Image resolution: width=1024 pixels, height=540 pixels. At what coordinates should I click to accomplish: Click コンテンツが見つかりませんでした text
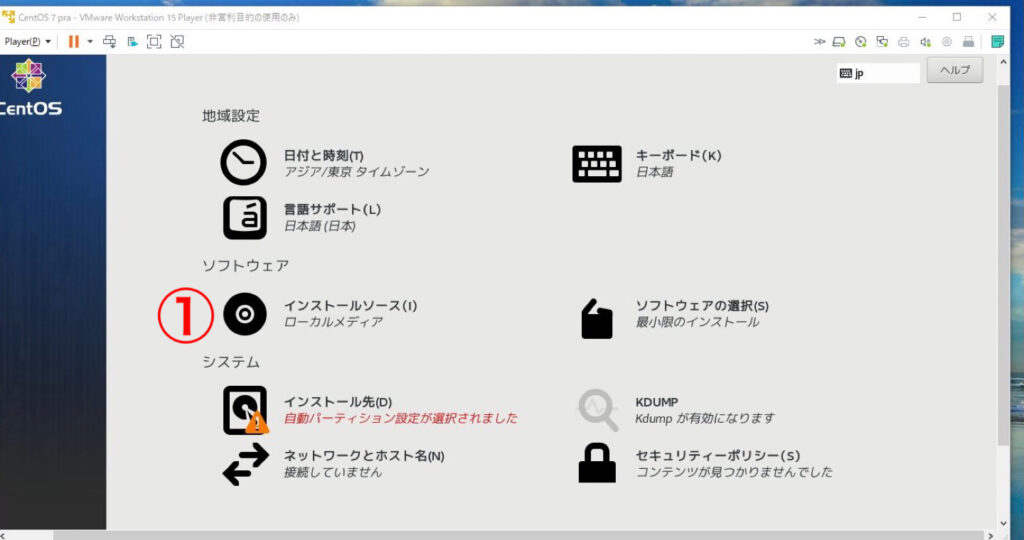[x=734, y=472]
